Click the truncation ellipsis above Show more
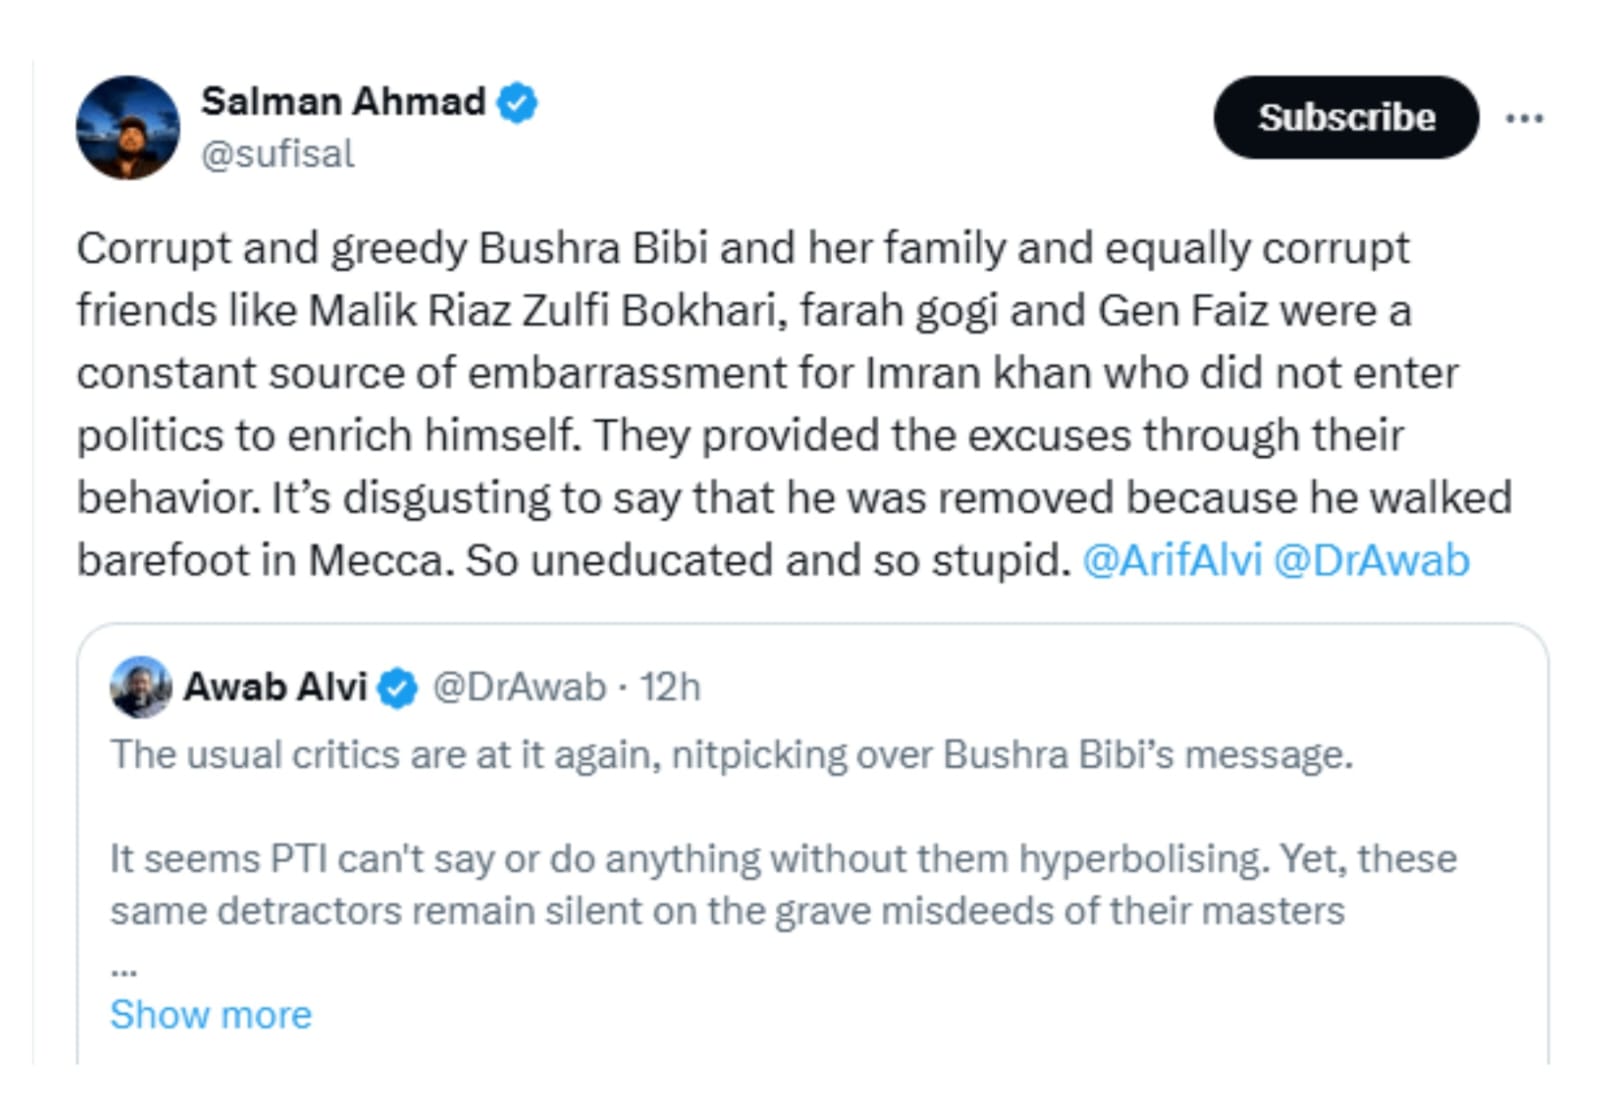1599x1104 pixels. 123,970
